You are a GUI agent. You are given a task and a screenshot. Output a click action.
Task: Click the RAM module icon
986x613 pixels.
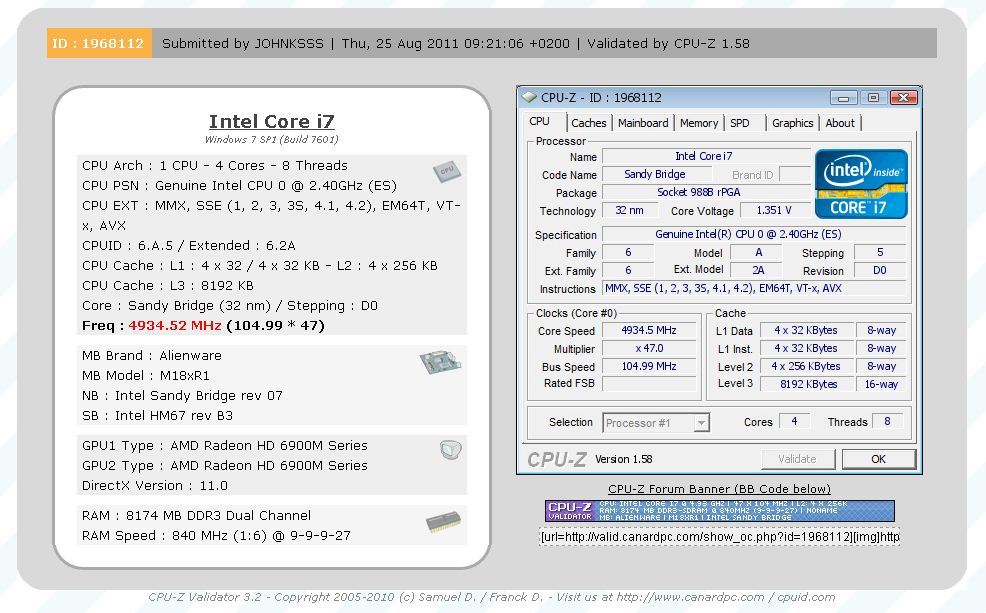pyautogui.click(x=443, y=522)
